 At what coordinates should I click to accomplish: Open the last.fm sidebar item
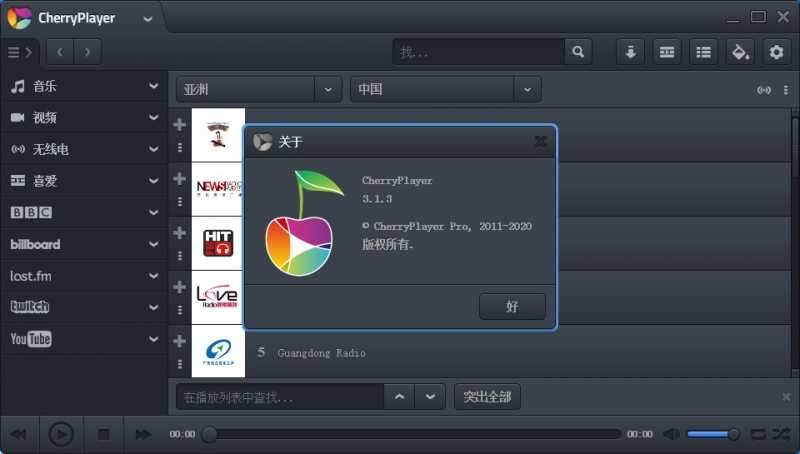31,276
